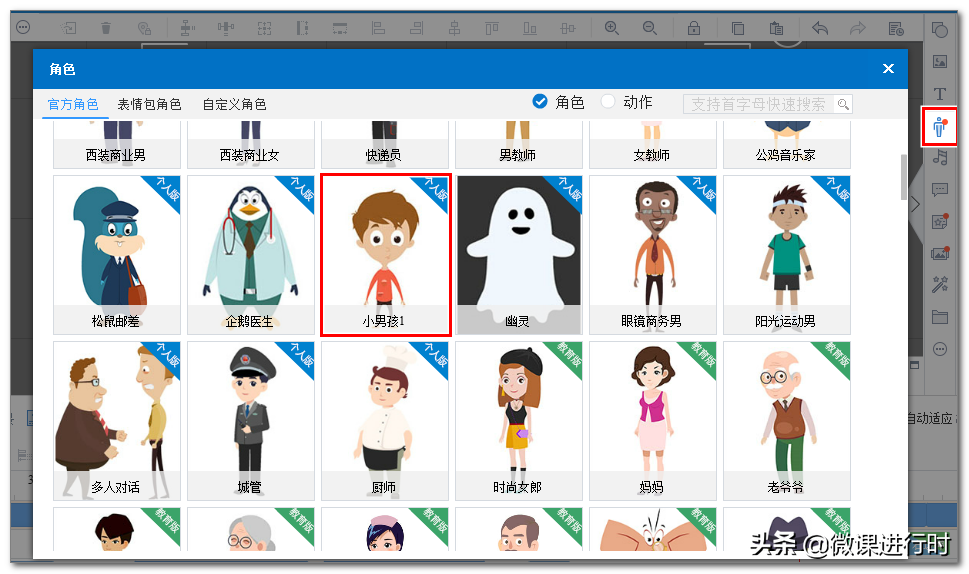The width and height of the screenshot is (969, 574).
Task: Select the 西装商业男 character card
Action: [117, 145]
